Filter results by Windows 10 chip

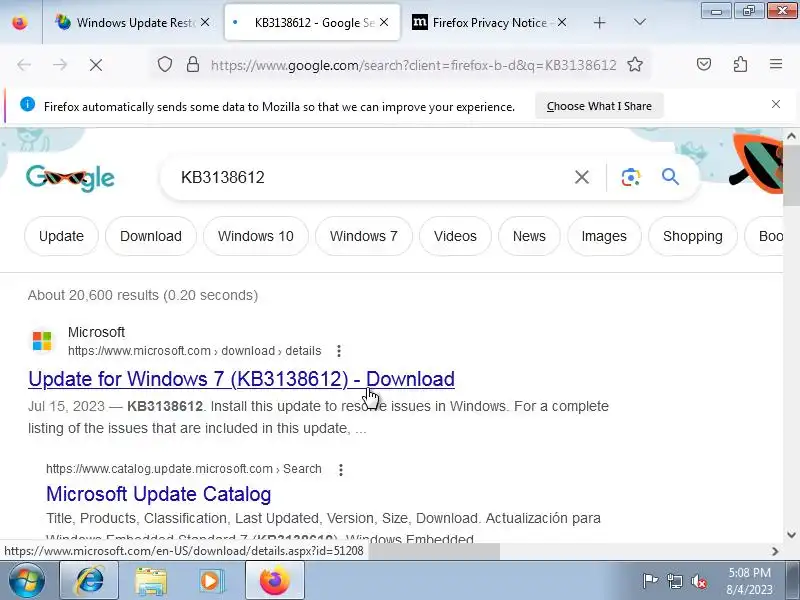256,236
